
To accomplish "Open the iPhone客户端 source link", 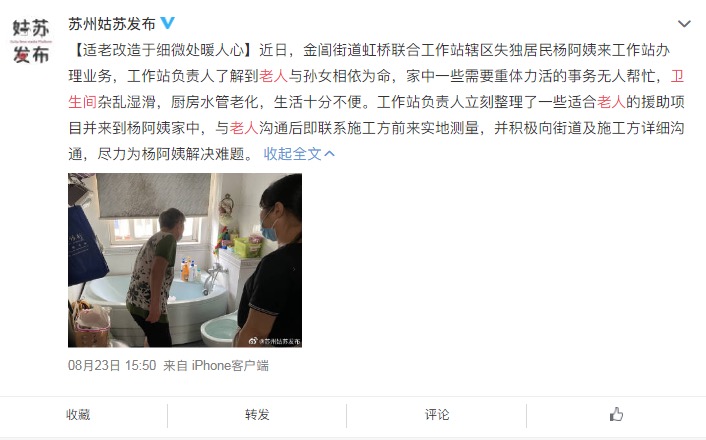I will [x=230, y=365].
